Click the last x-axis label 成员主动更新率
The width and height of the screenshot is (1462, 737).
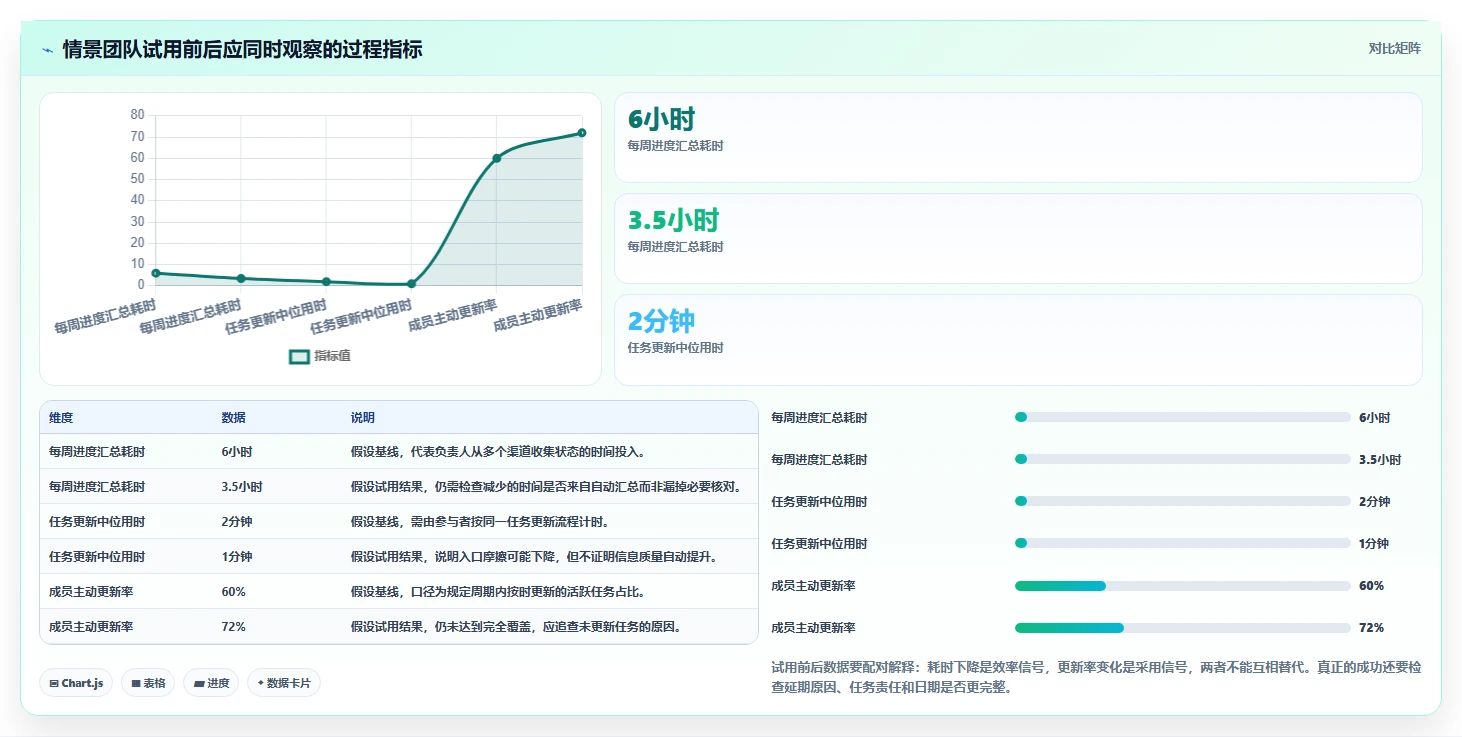pos(538,316)
